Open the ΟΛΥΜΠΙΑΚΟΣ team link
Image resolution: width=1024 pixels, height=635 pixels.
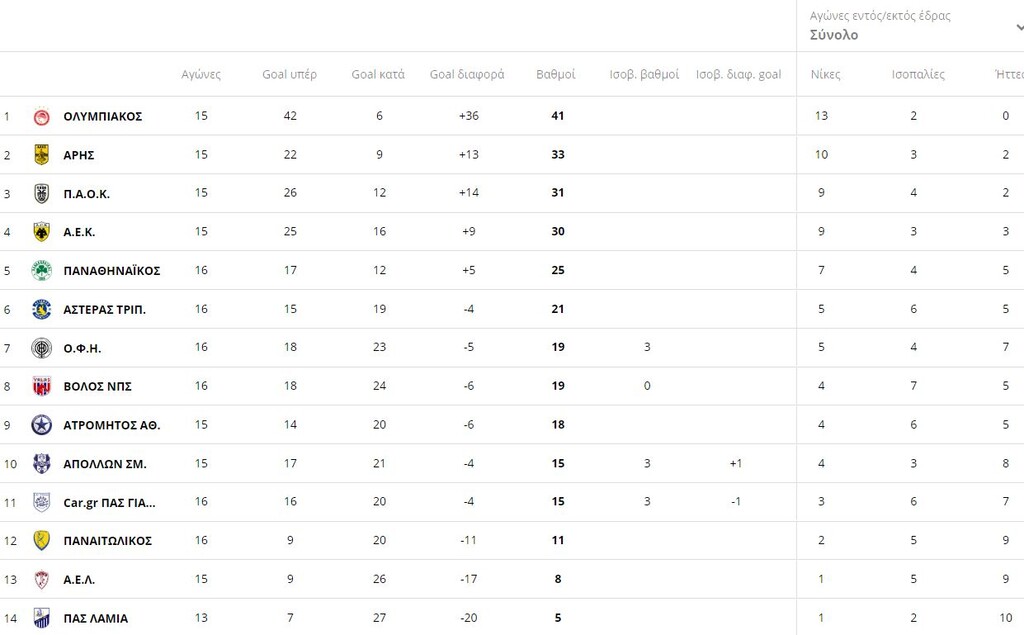[x=102, y=116]
